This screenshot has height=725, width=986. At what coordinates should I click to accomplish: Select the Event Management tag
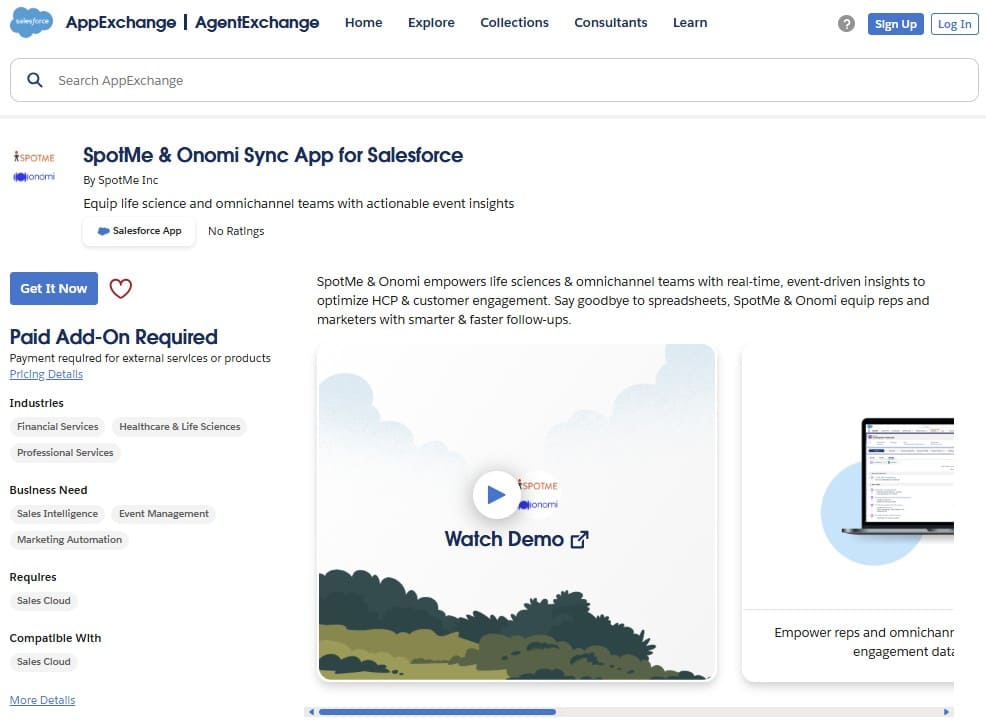pyautogui.click(x=163, y=514)
